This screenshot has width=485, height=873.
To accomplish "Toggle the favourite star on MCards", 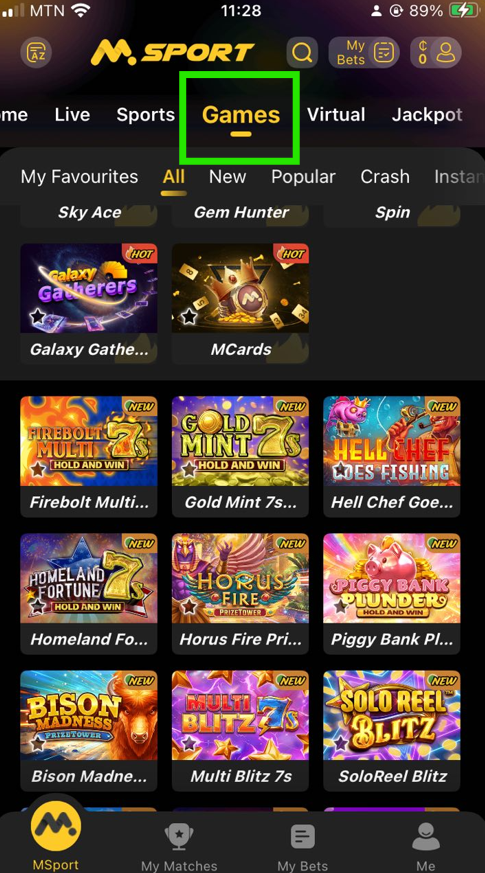I will [x=189, y=317].
